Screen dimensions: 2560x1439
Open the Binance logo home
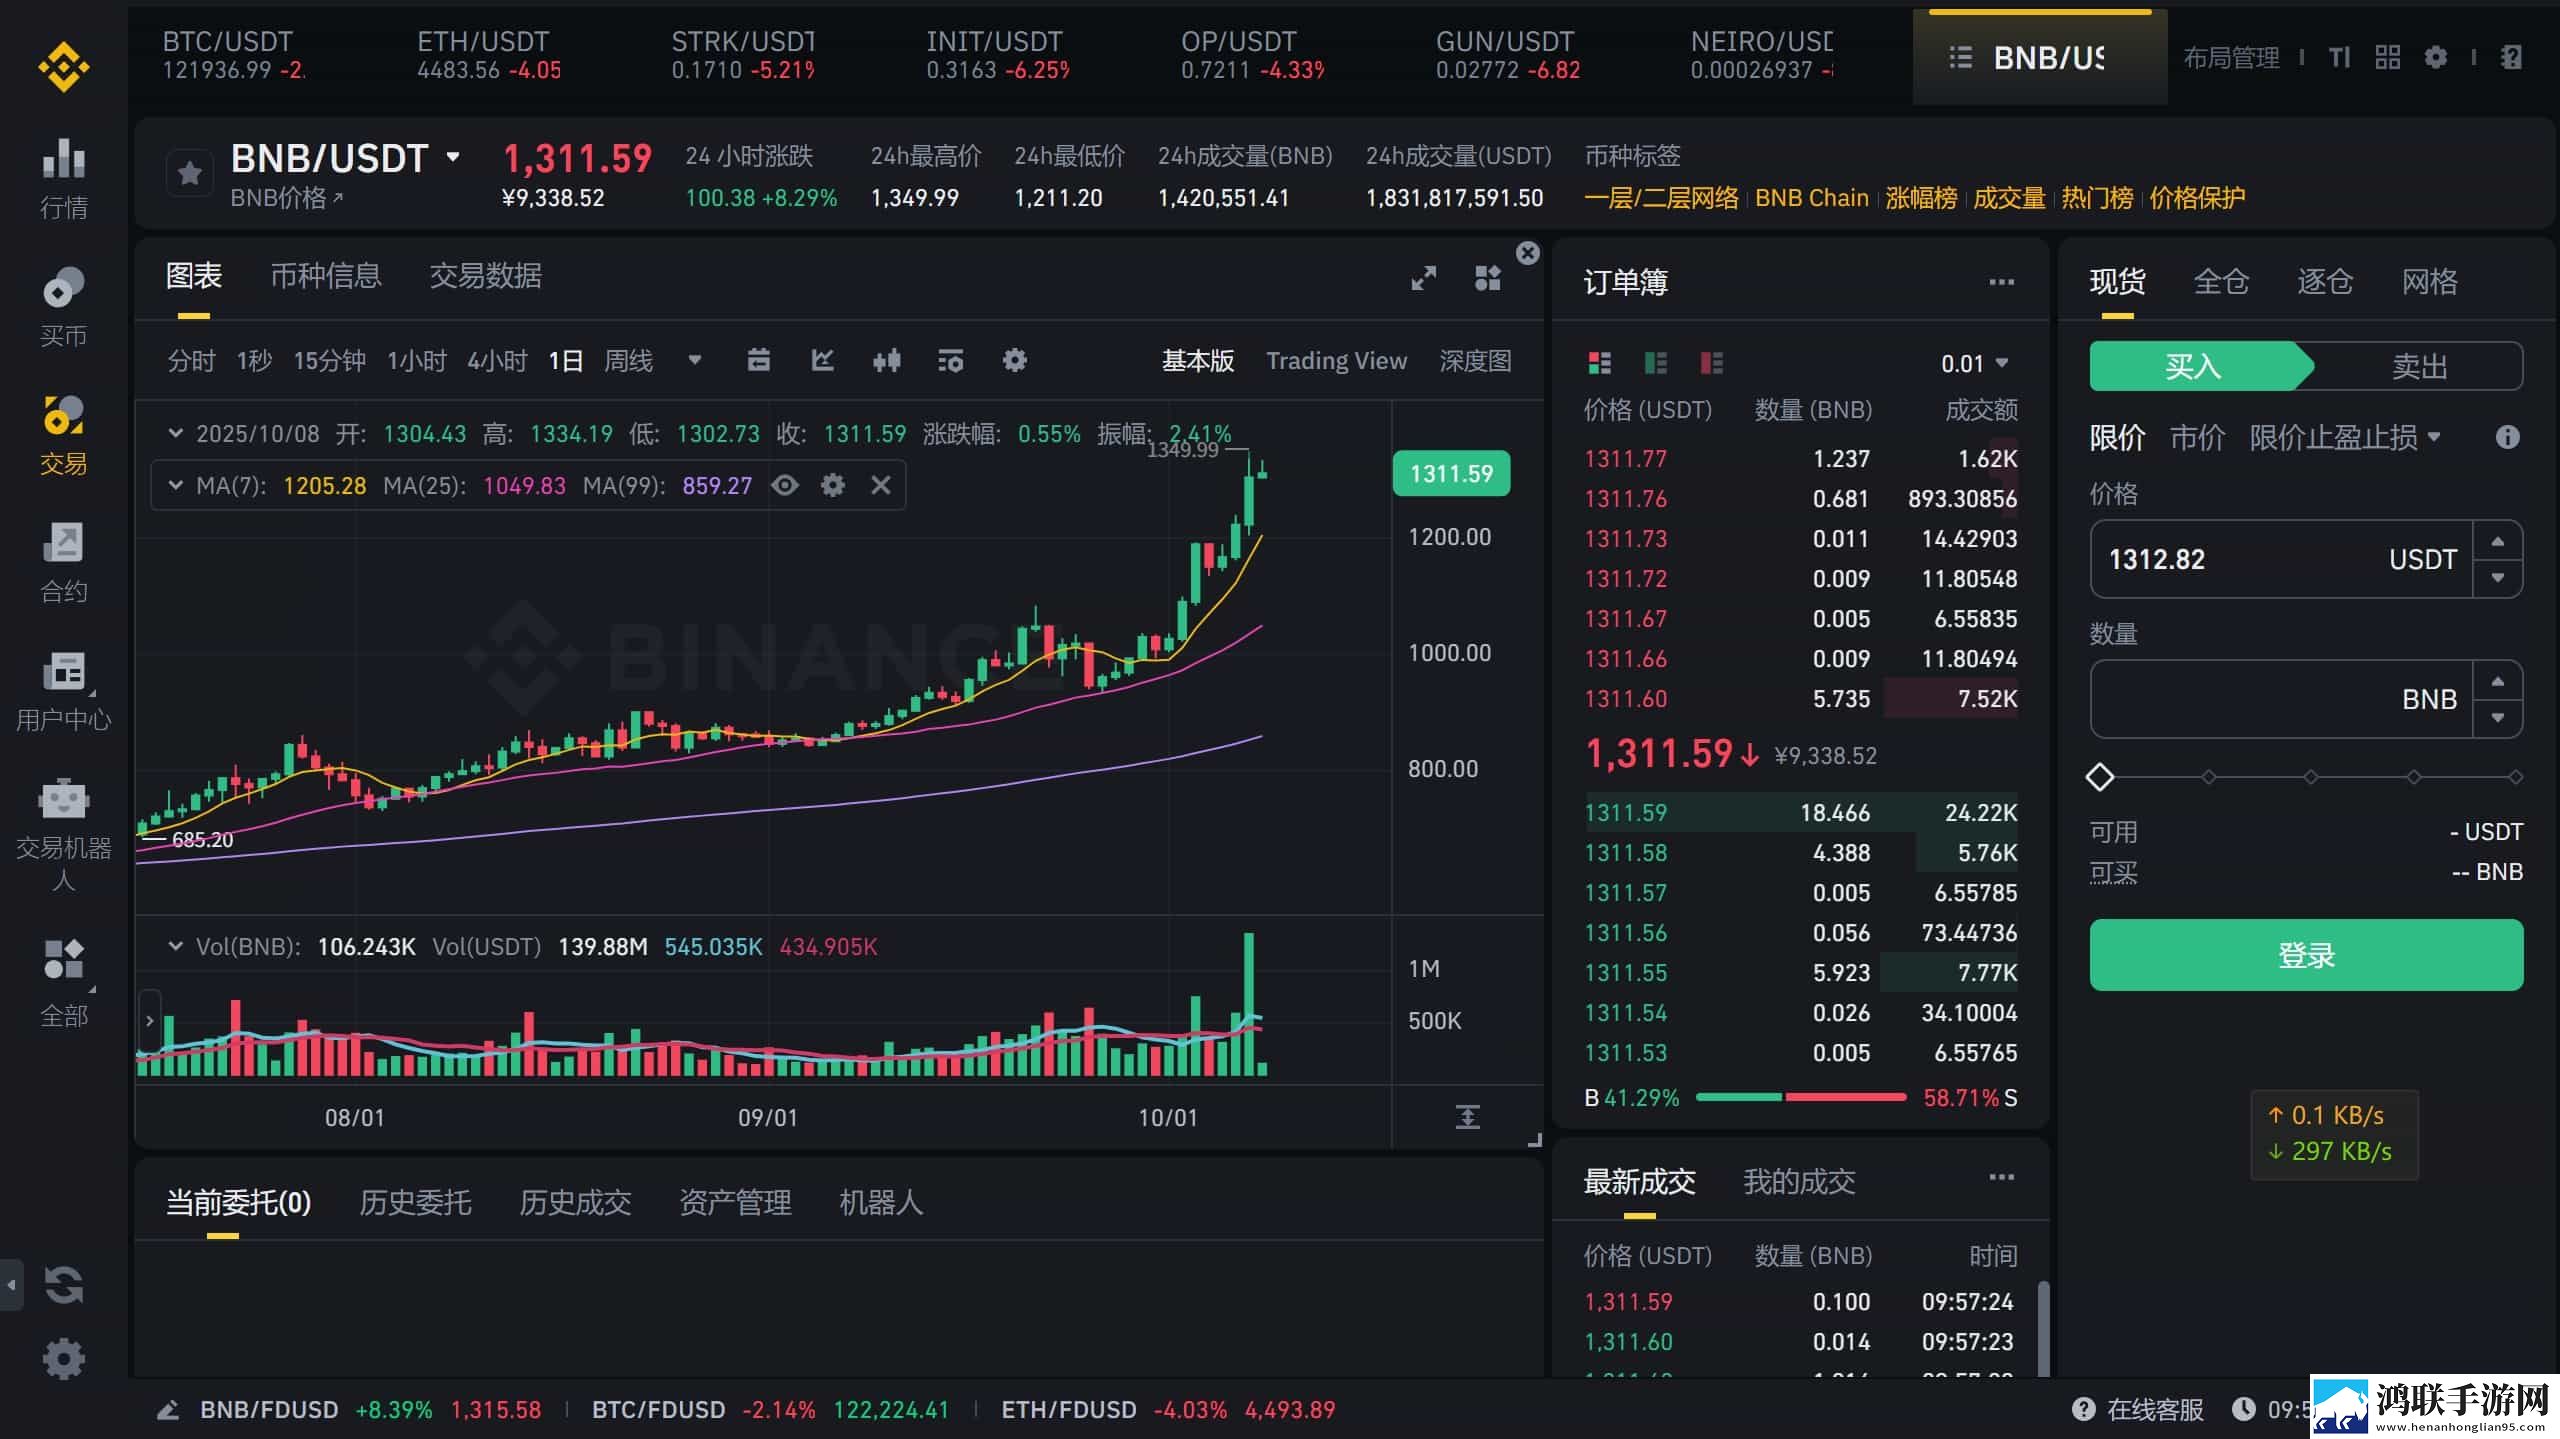[x=63, y=67]
